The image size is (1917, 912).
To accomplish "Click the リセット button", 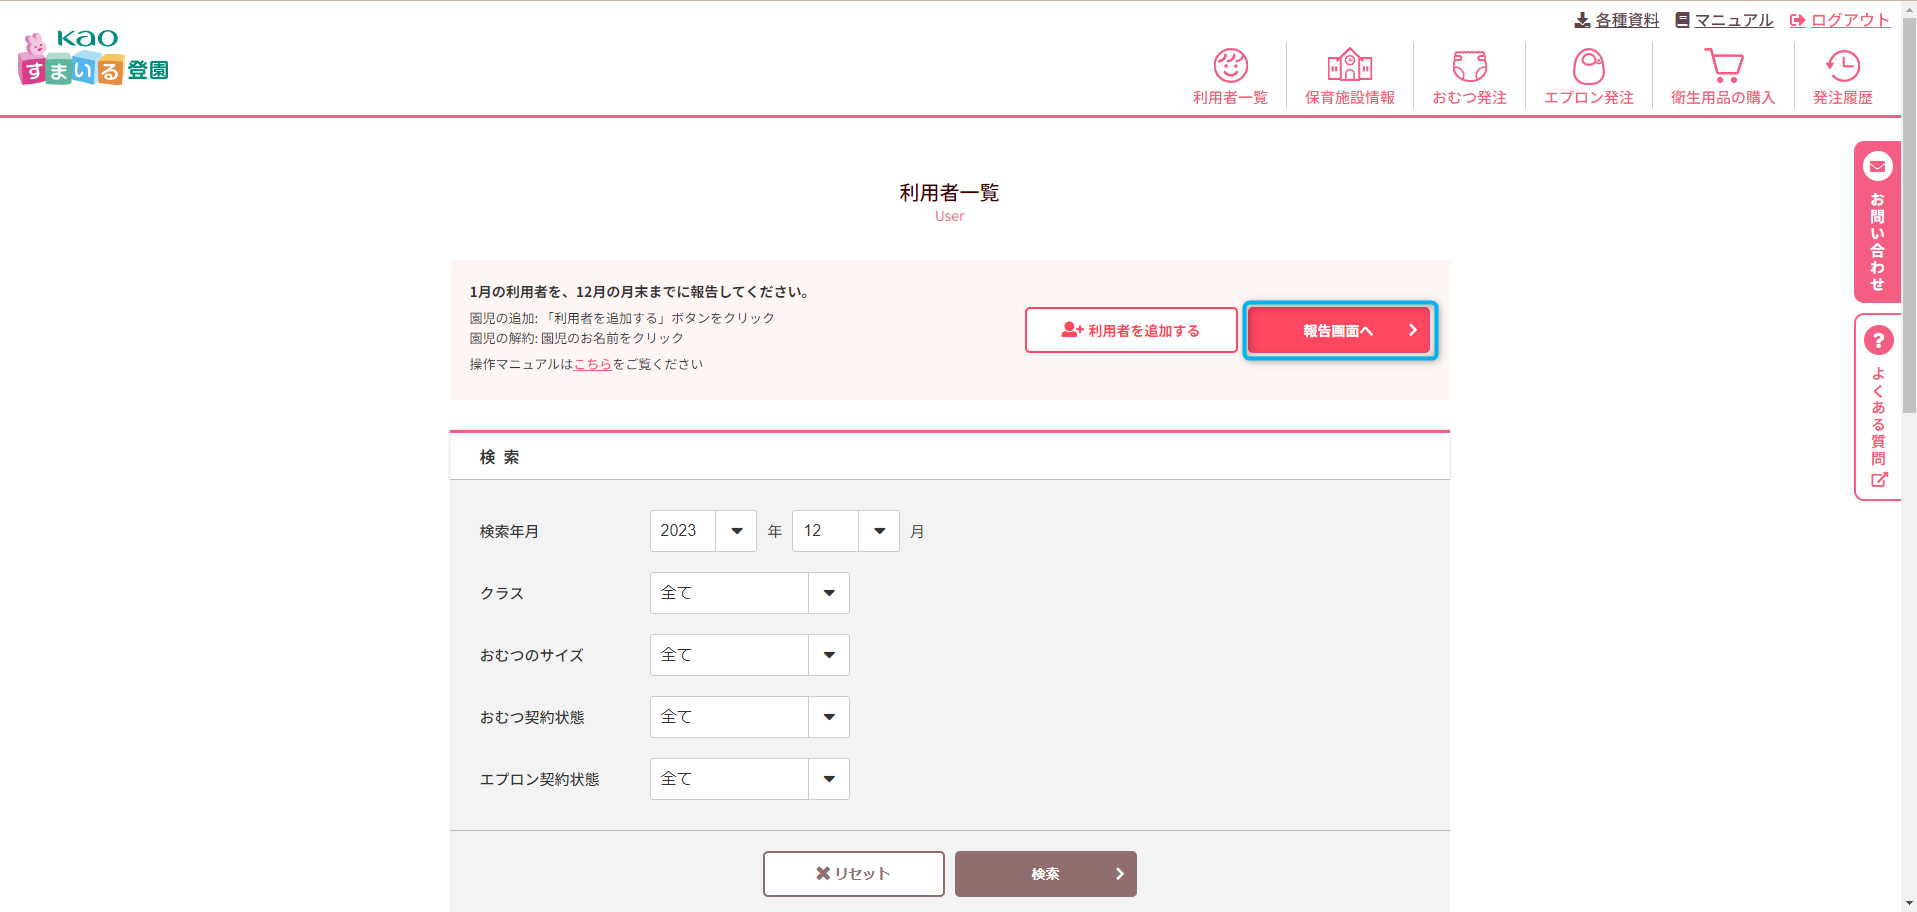I will 853,874.
